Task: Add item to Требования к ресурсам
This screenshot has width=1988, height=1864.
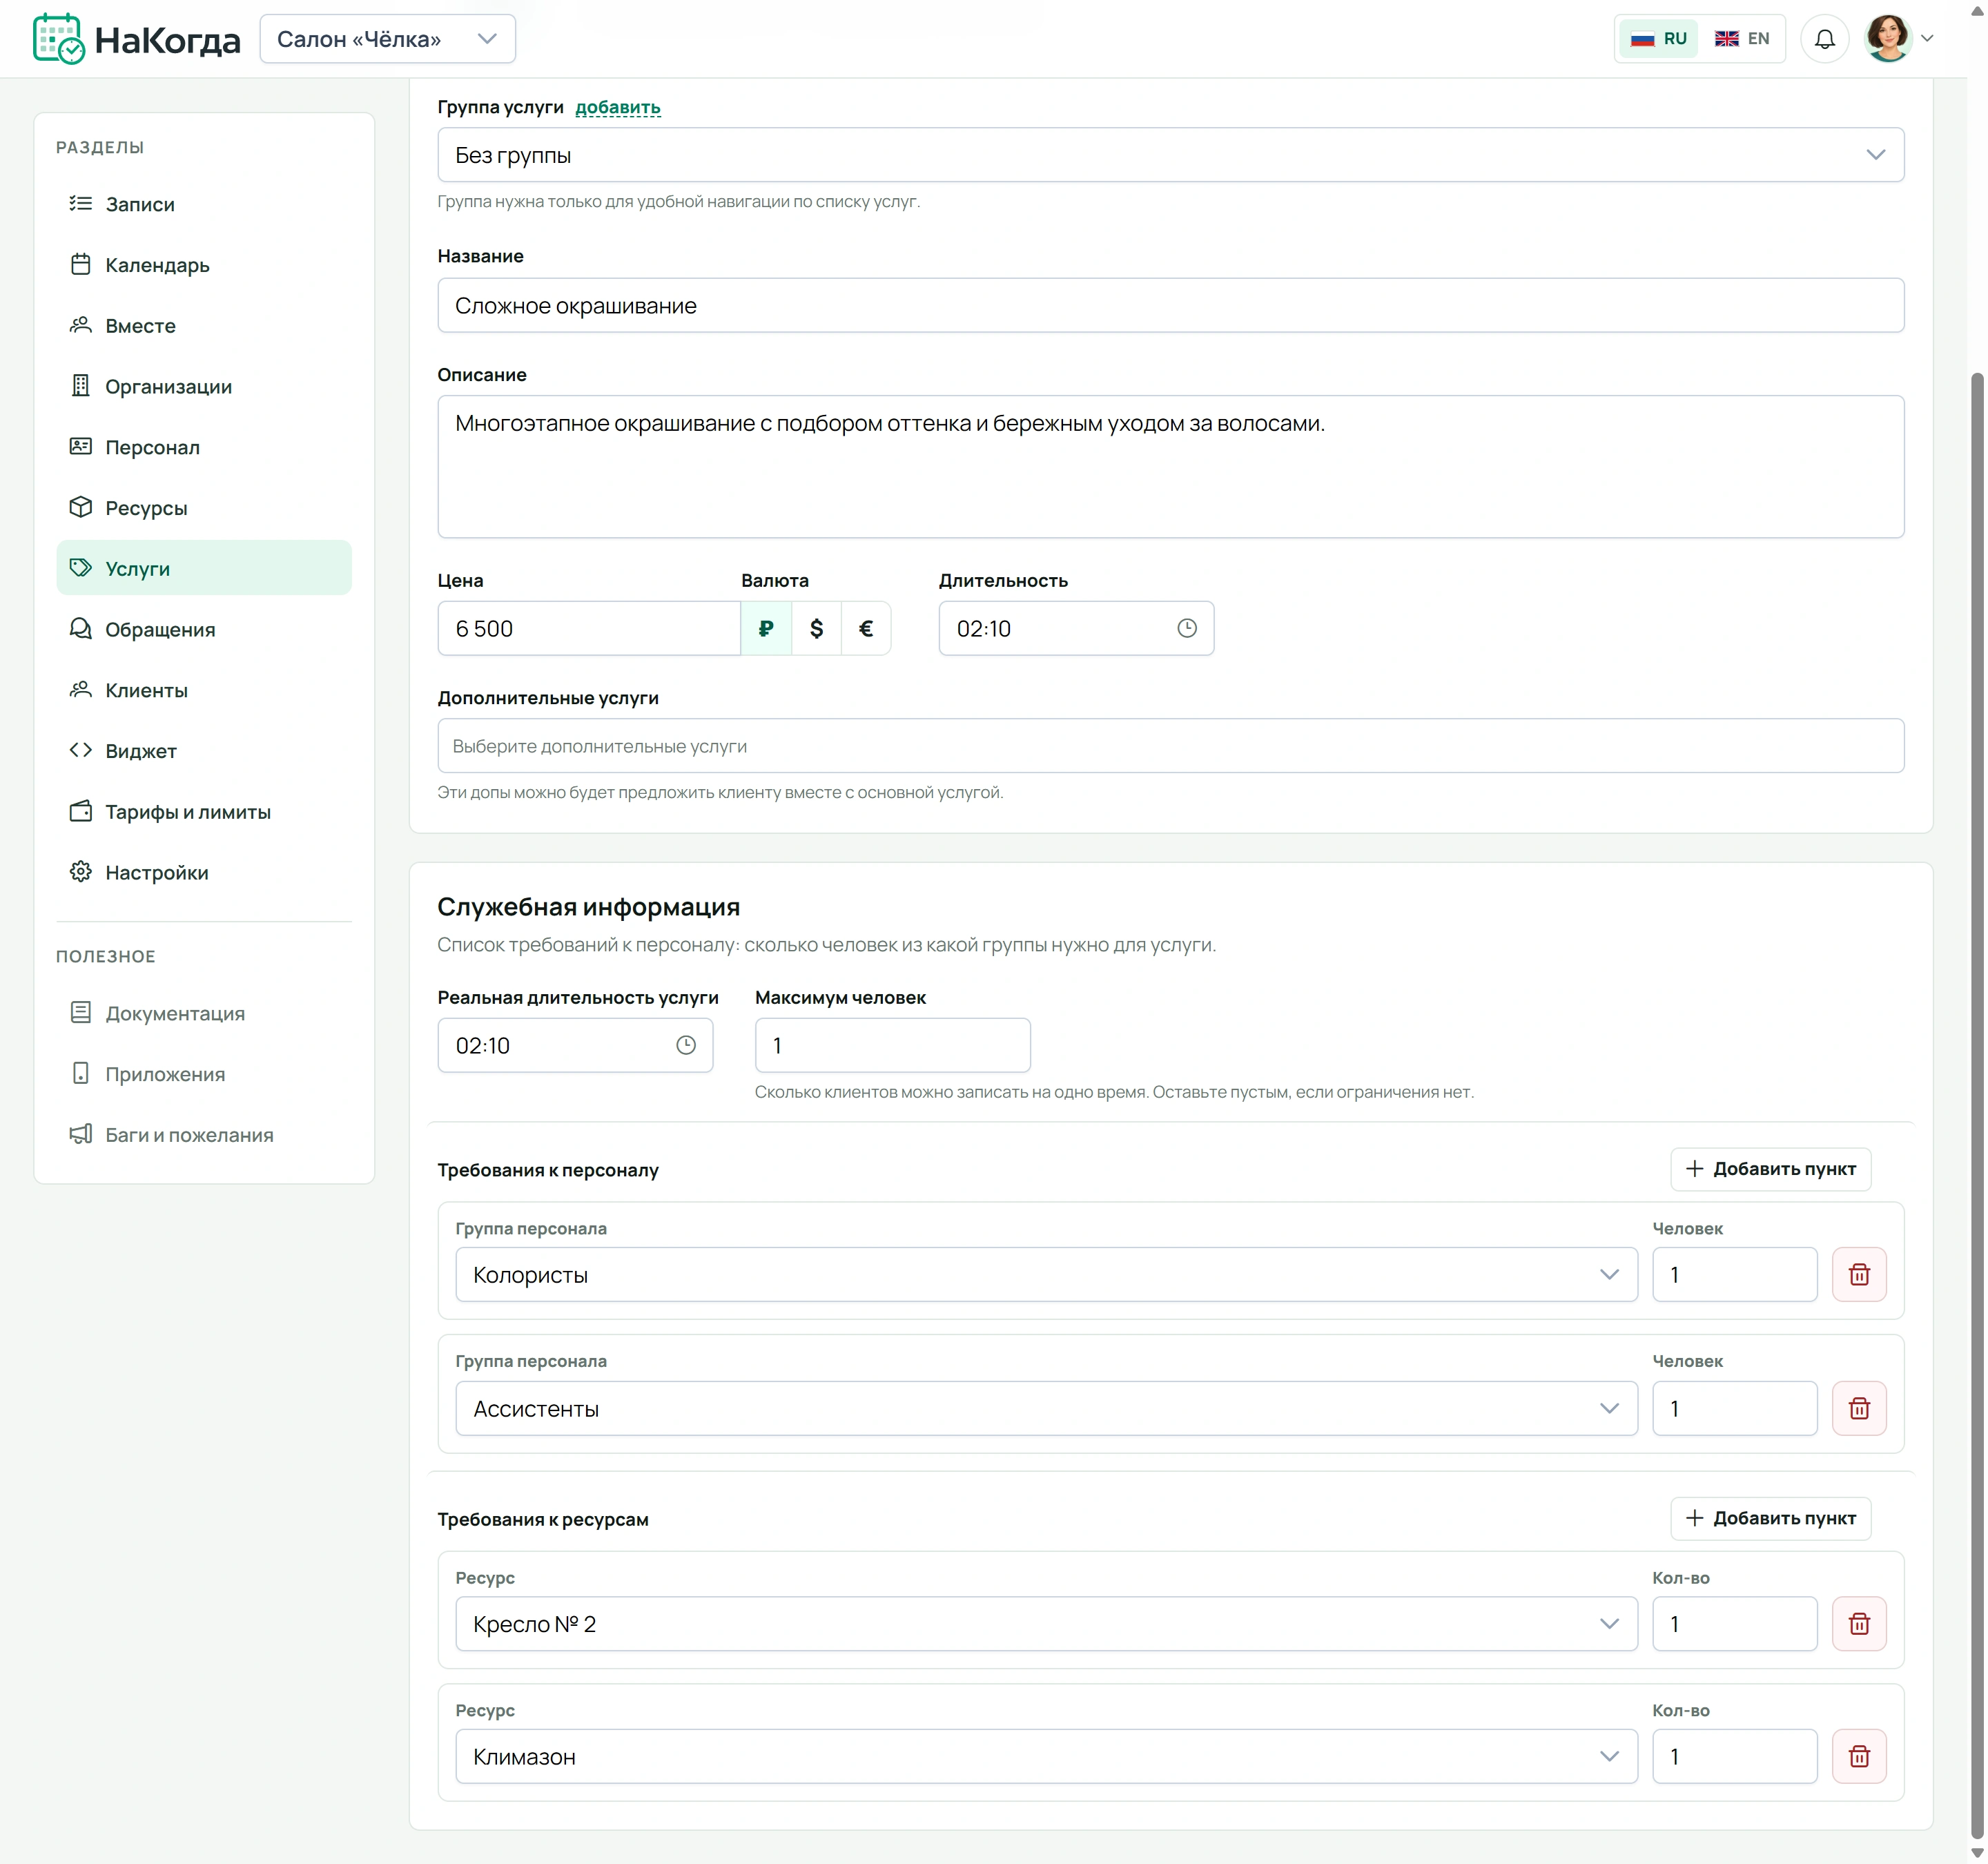Action: pos(1770,1518)
